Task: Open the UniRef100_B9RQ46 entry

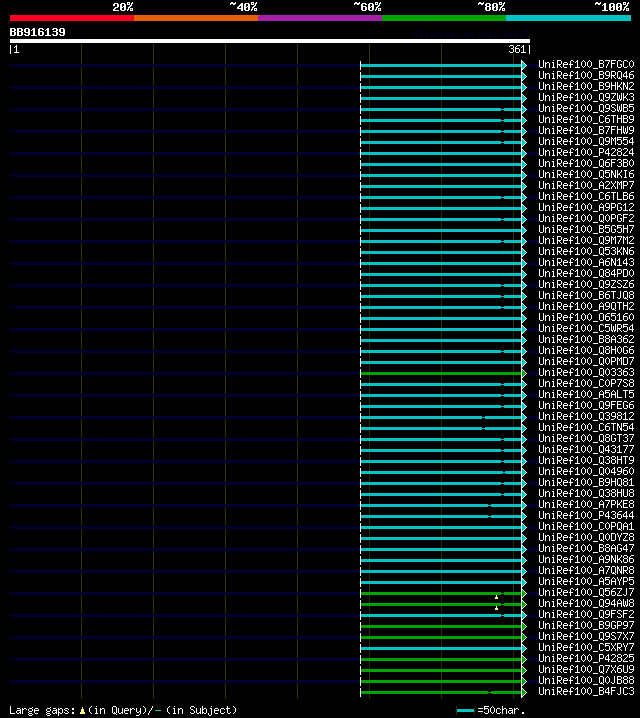Action: (586, 76)
